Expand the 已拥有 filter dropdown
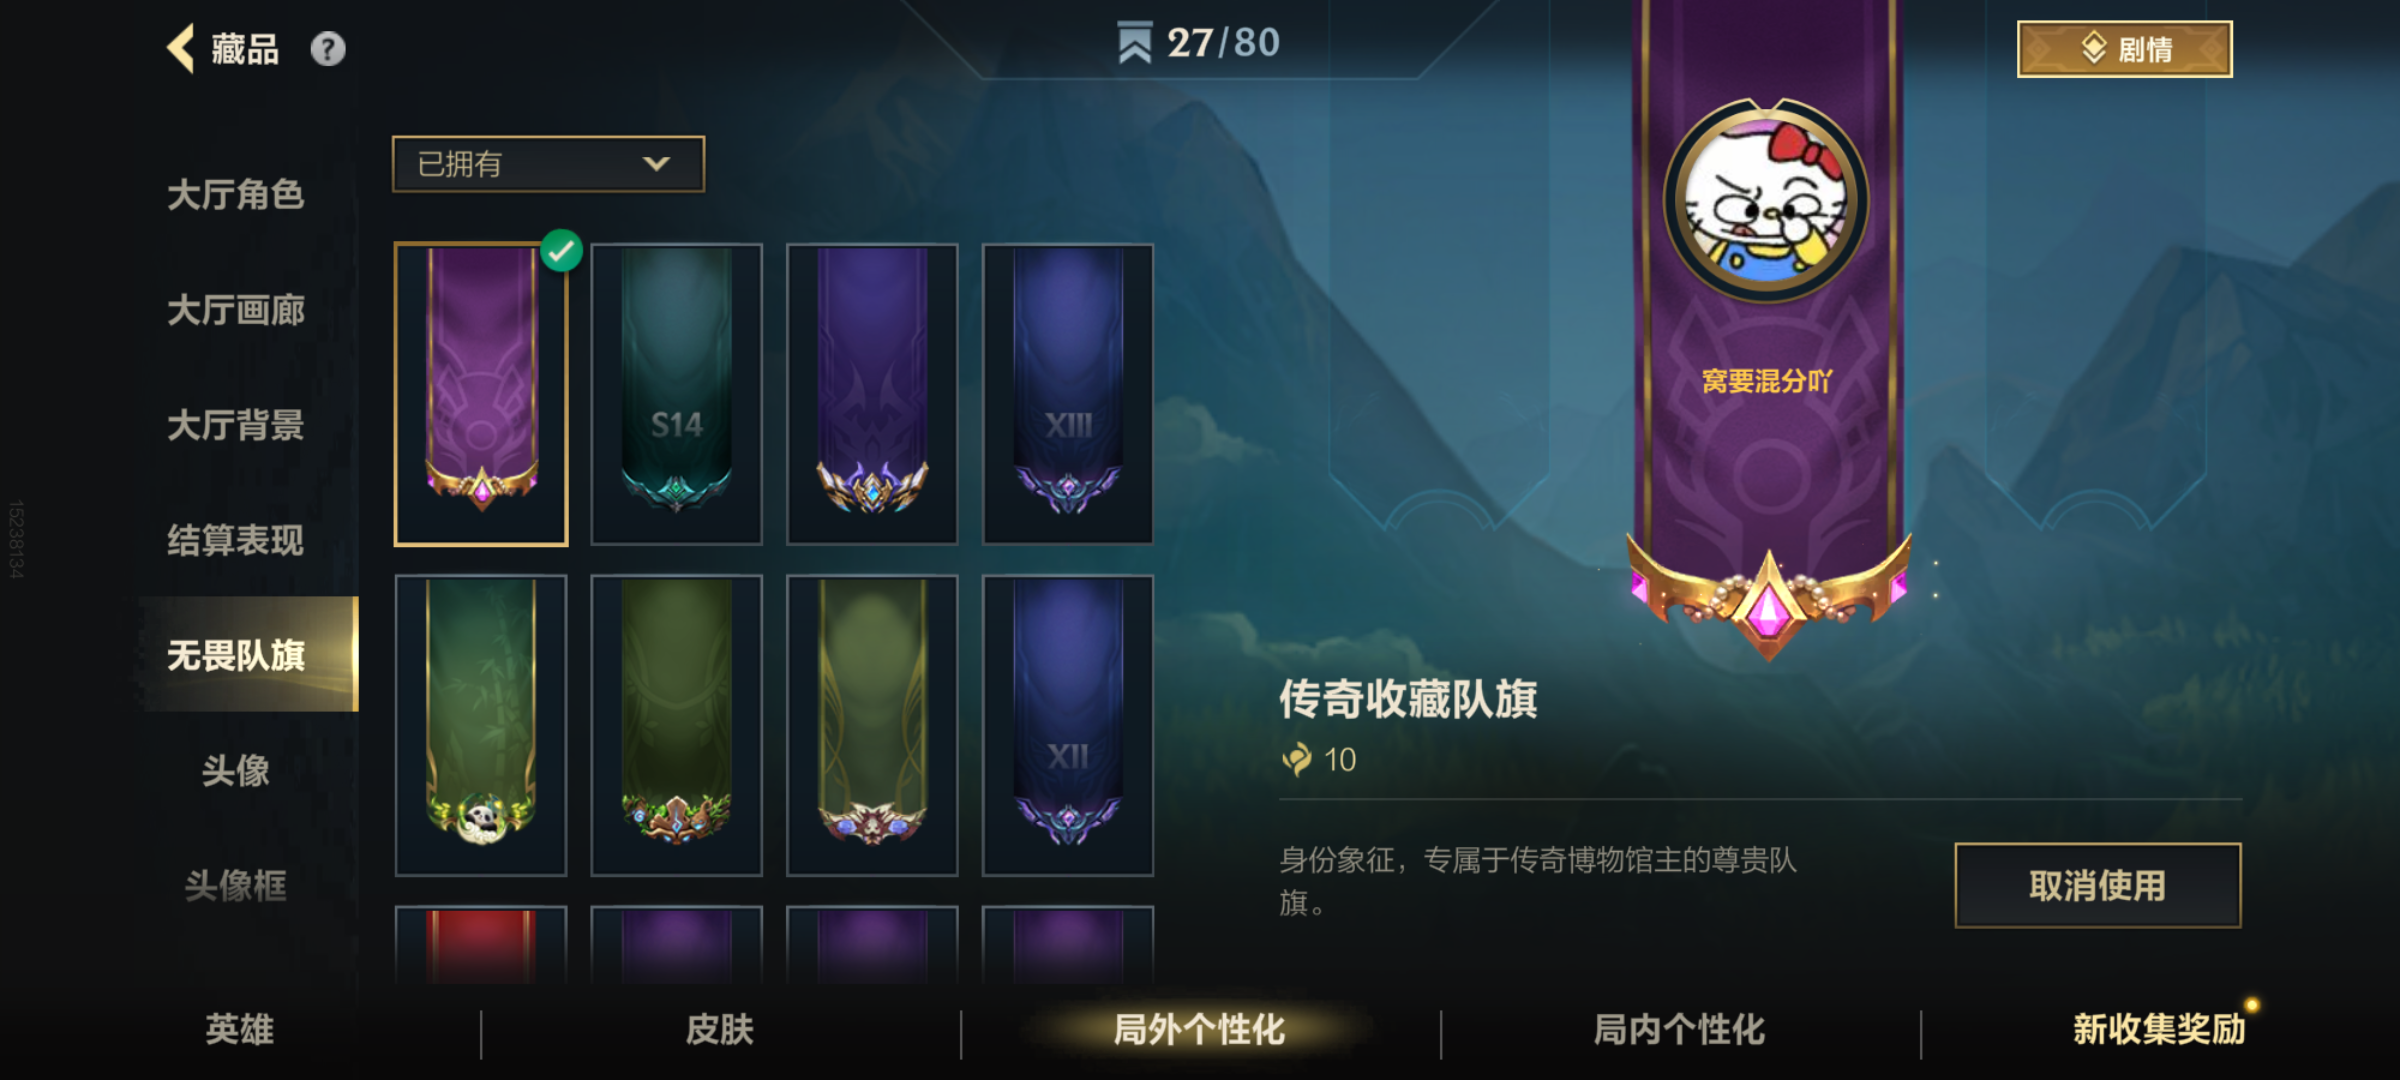Viewport: 2400px width, 1080px height. pyautogui.click(x=548, y=164)
